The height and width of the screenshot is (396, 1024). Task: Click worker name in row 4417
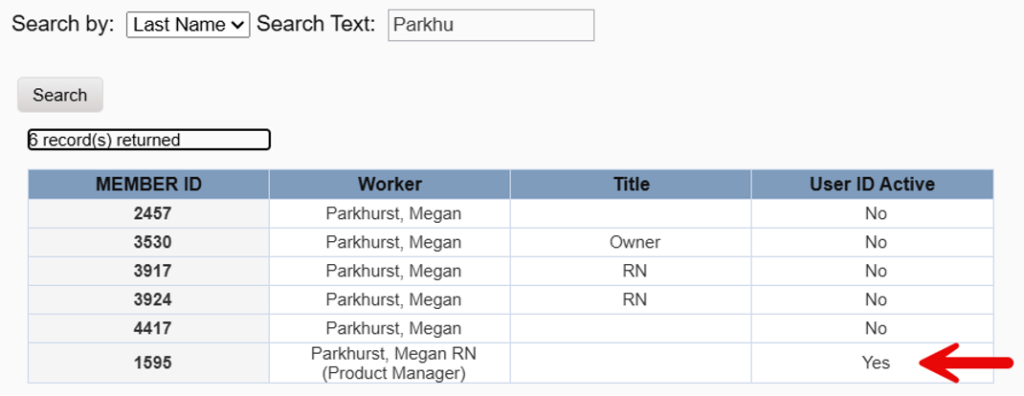click(394, 329)
